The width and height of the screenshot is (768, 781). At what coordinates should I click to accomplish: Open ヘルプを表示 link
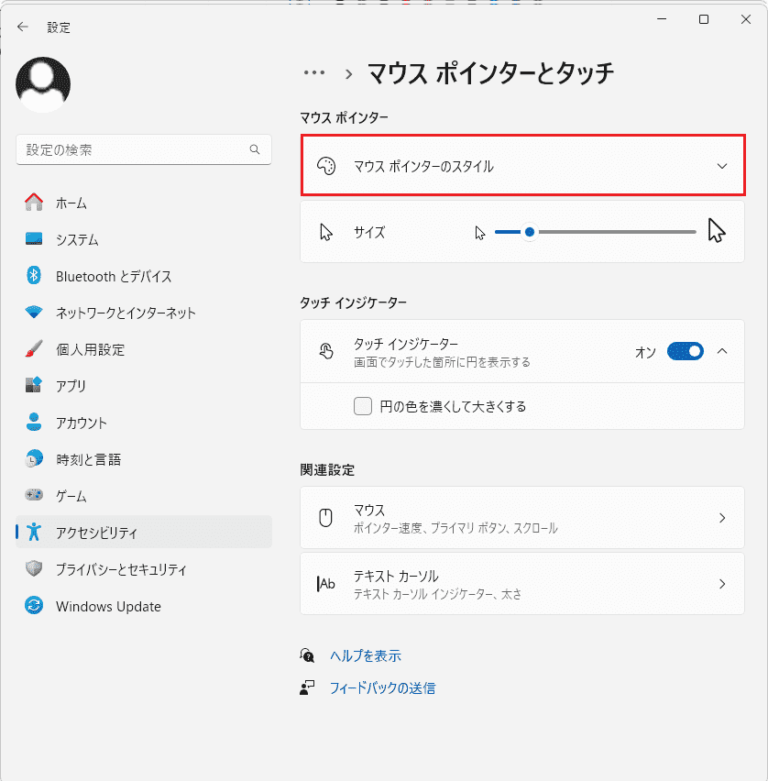coord(365,656)
